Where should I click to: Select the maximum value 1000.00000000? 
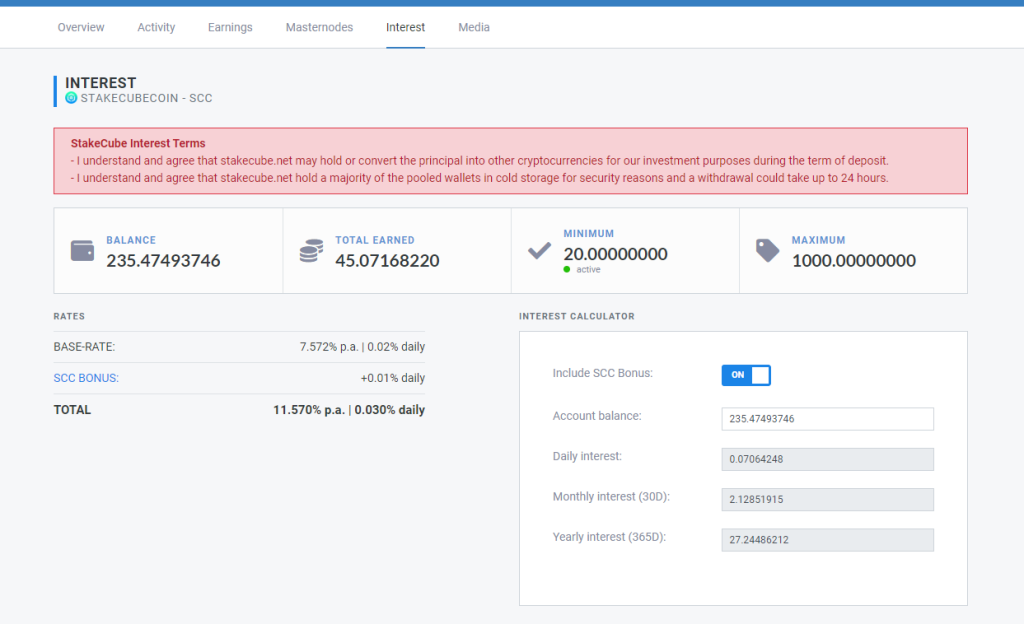pyautogui.click(x=854, y=260)
